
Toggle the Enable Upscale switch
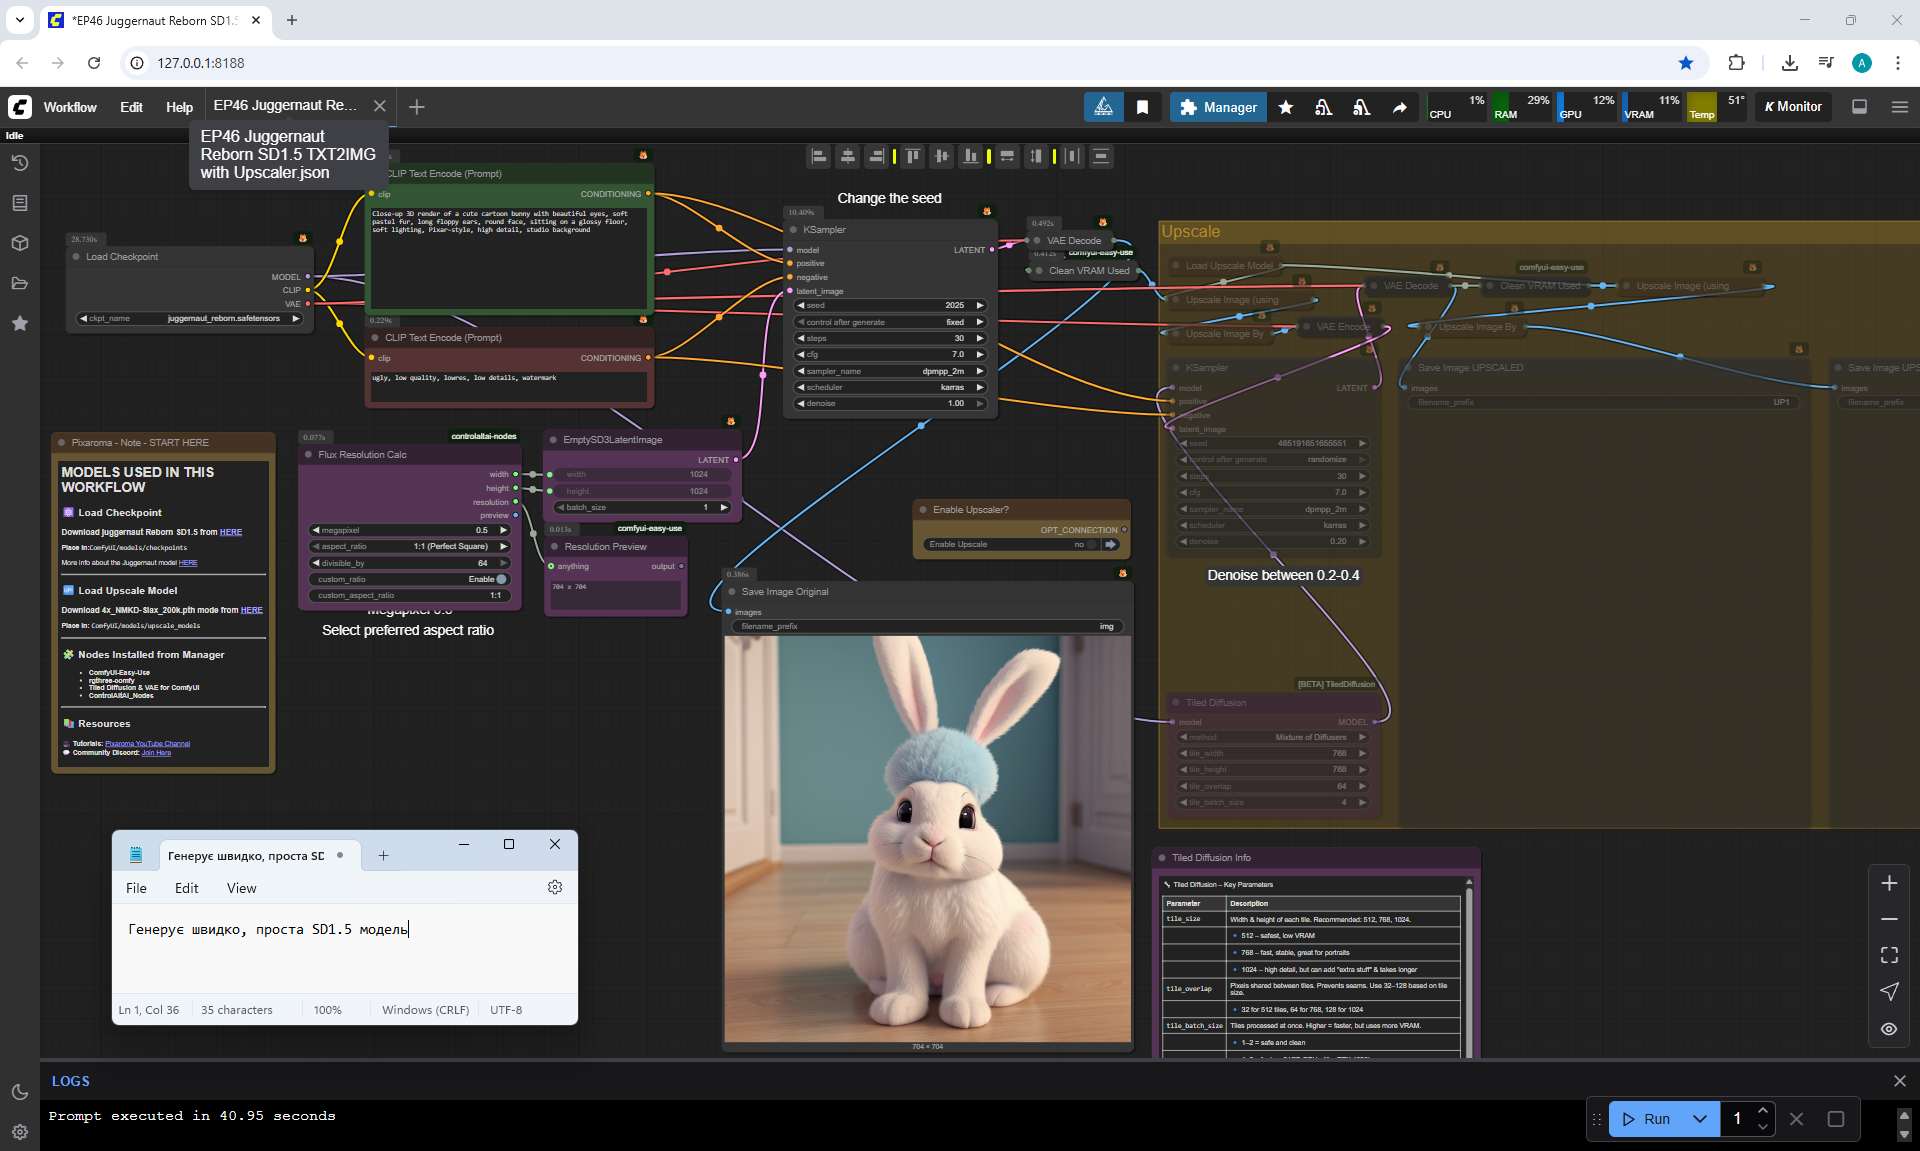click(x=1092, y=545)
